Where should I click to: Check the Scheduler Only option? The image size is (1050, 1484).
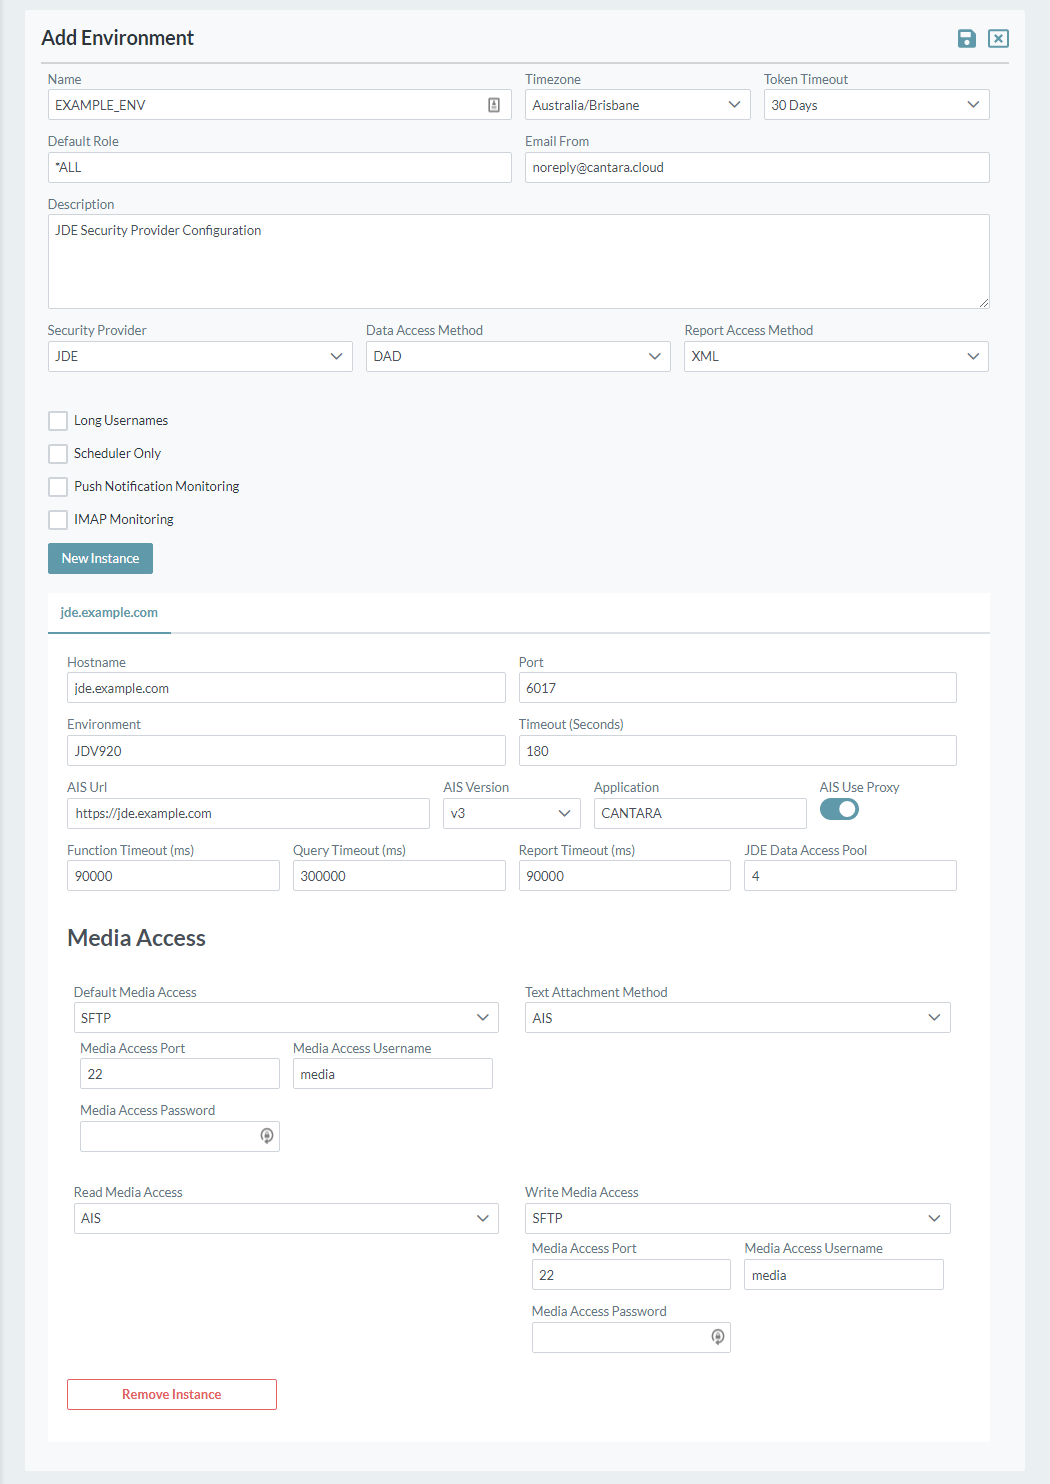(59, 454)
